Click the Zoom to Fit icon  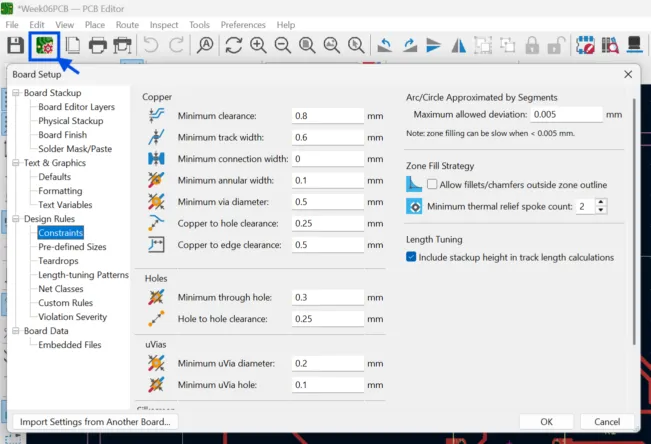[x=307, y=45]
